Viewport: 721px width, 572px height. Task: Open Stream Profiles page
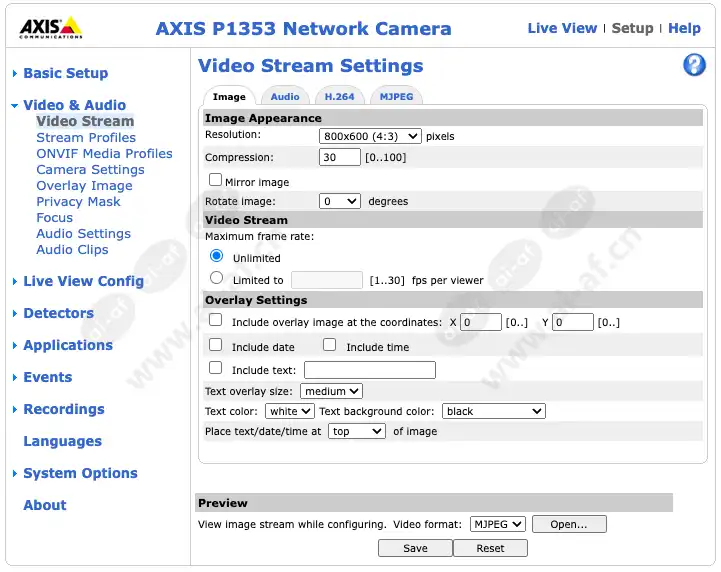coord(86,137)
